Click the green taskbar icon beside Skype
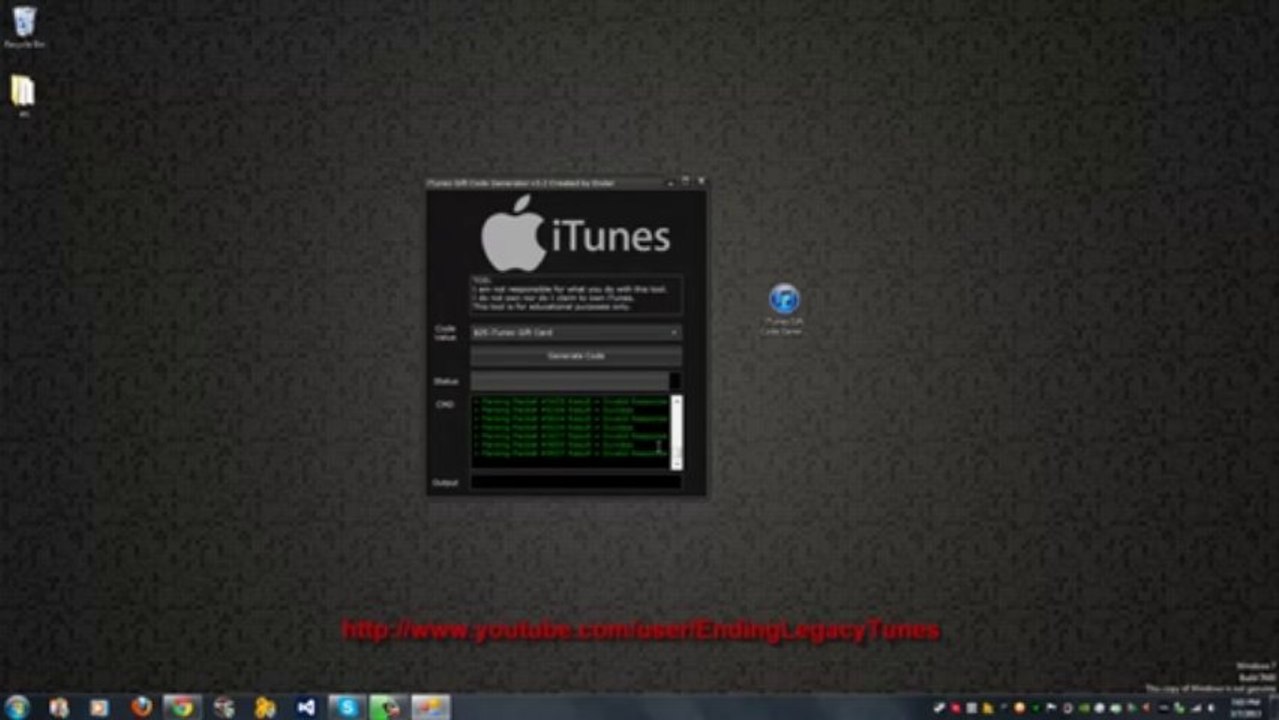Screen dimensions: 1279x720 tap(388, 707)
